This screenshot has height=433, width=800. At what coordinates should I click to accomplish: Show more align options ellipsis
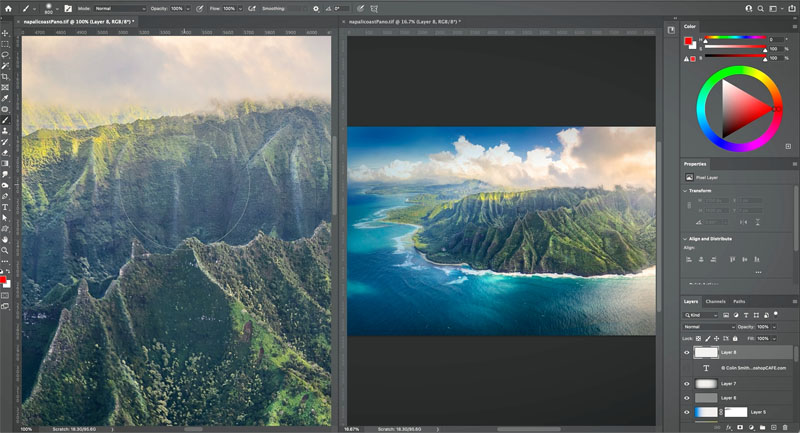click(758, 272)
